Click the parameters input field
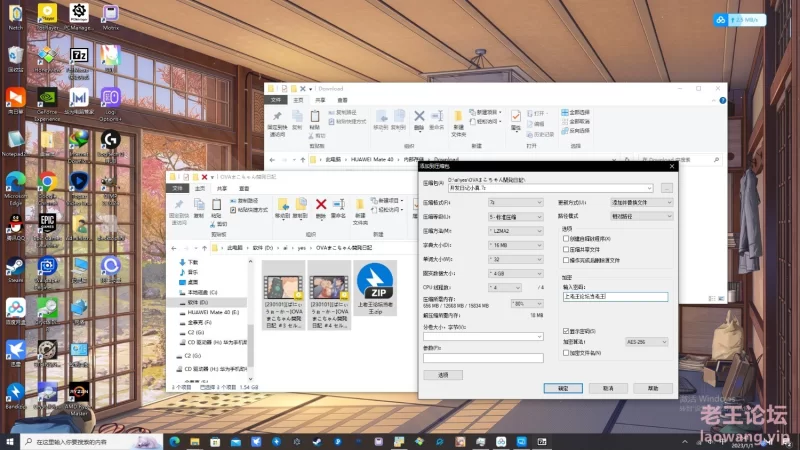This screenshot has height=450, width=800. [x=483, y=358]
